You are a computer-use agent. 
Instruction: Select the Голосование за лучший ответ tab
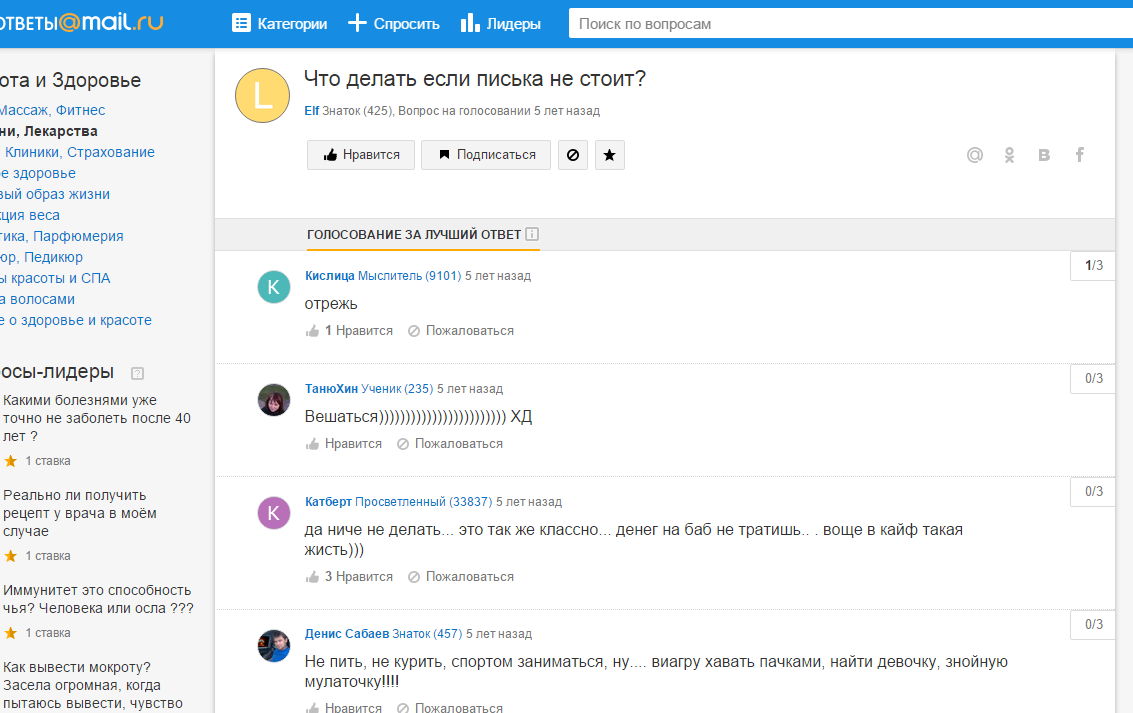(x=414, y=235)
